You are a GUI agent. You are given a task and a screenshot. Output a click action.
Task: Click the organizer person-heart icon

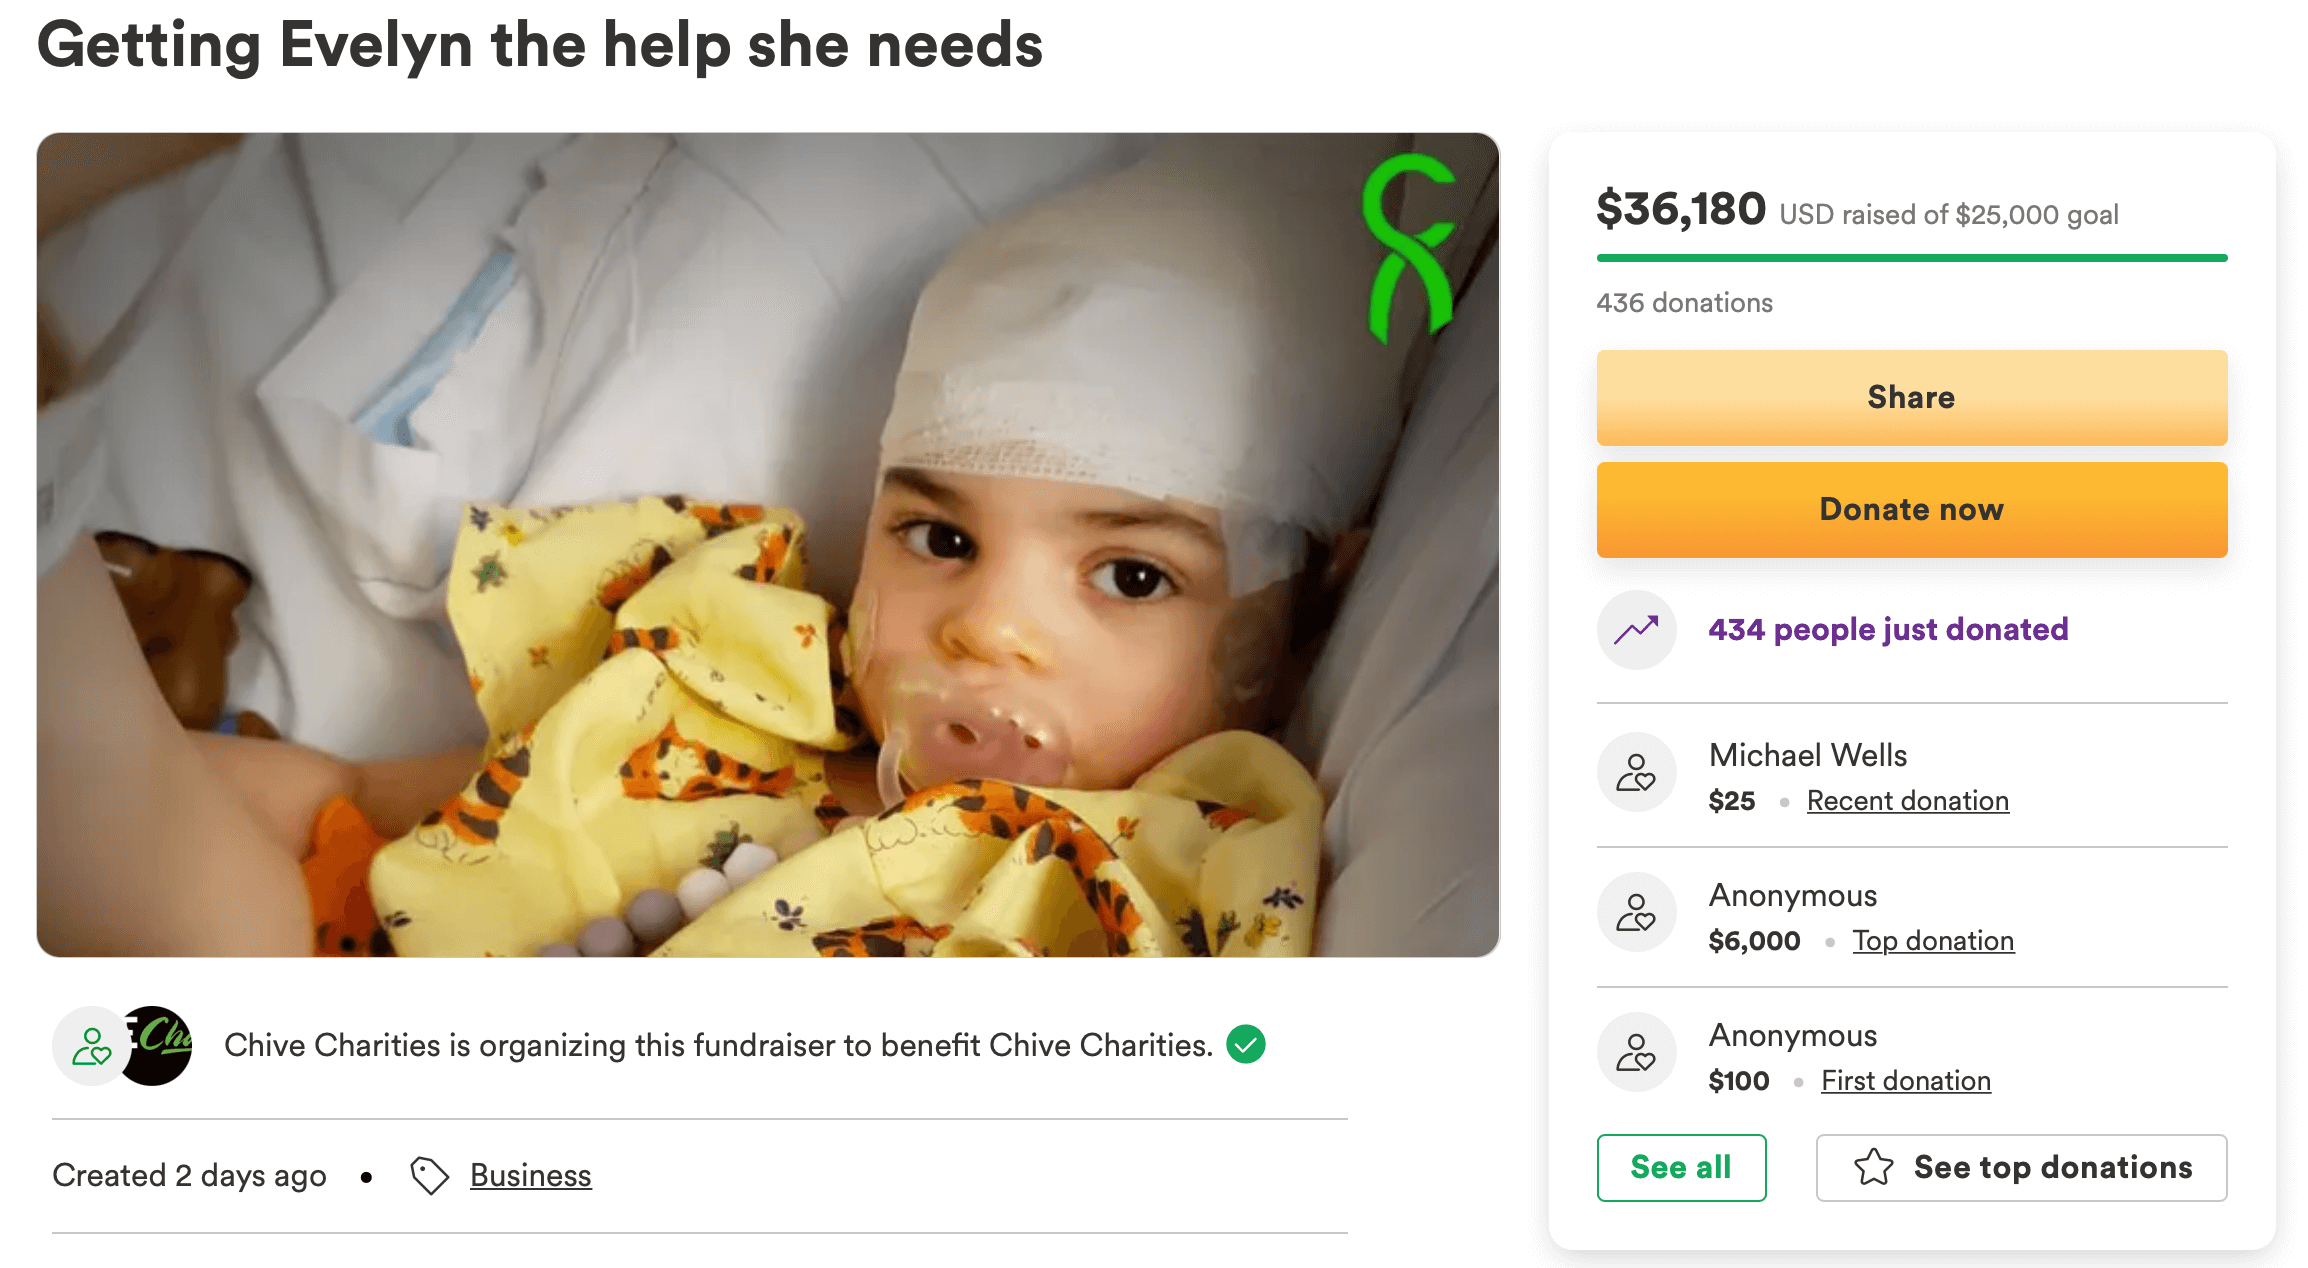point(91,1046)
